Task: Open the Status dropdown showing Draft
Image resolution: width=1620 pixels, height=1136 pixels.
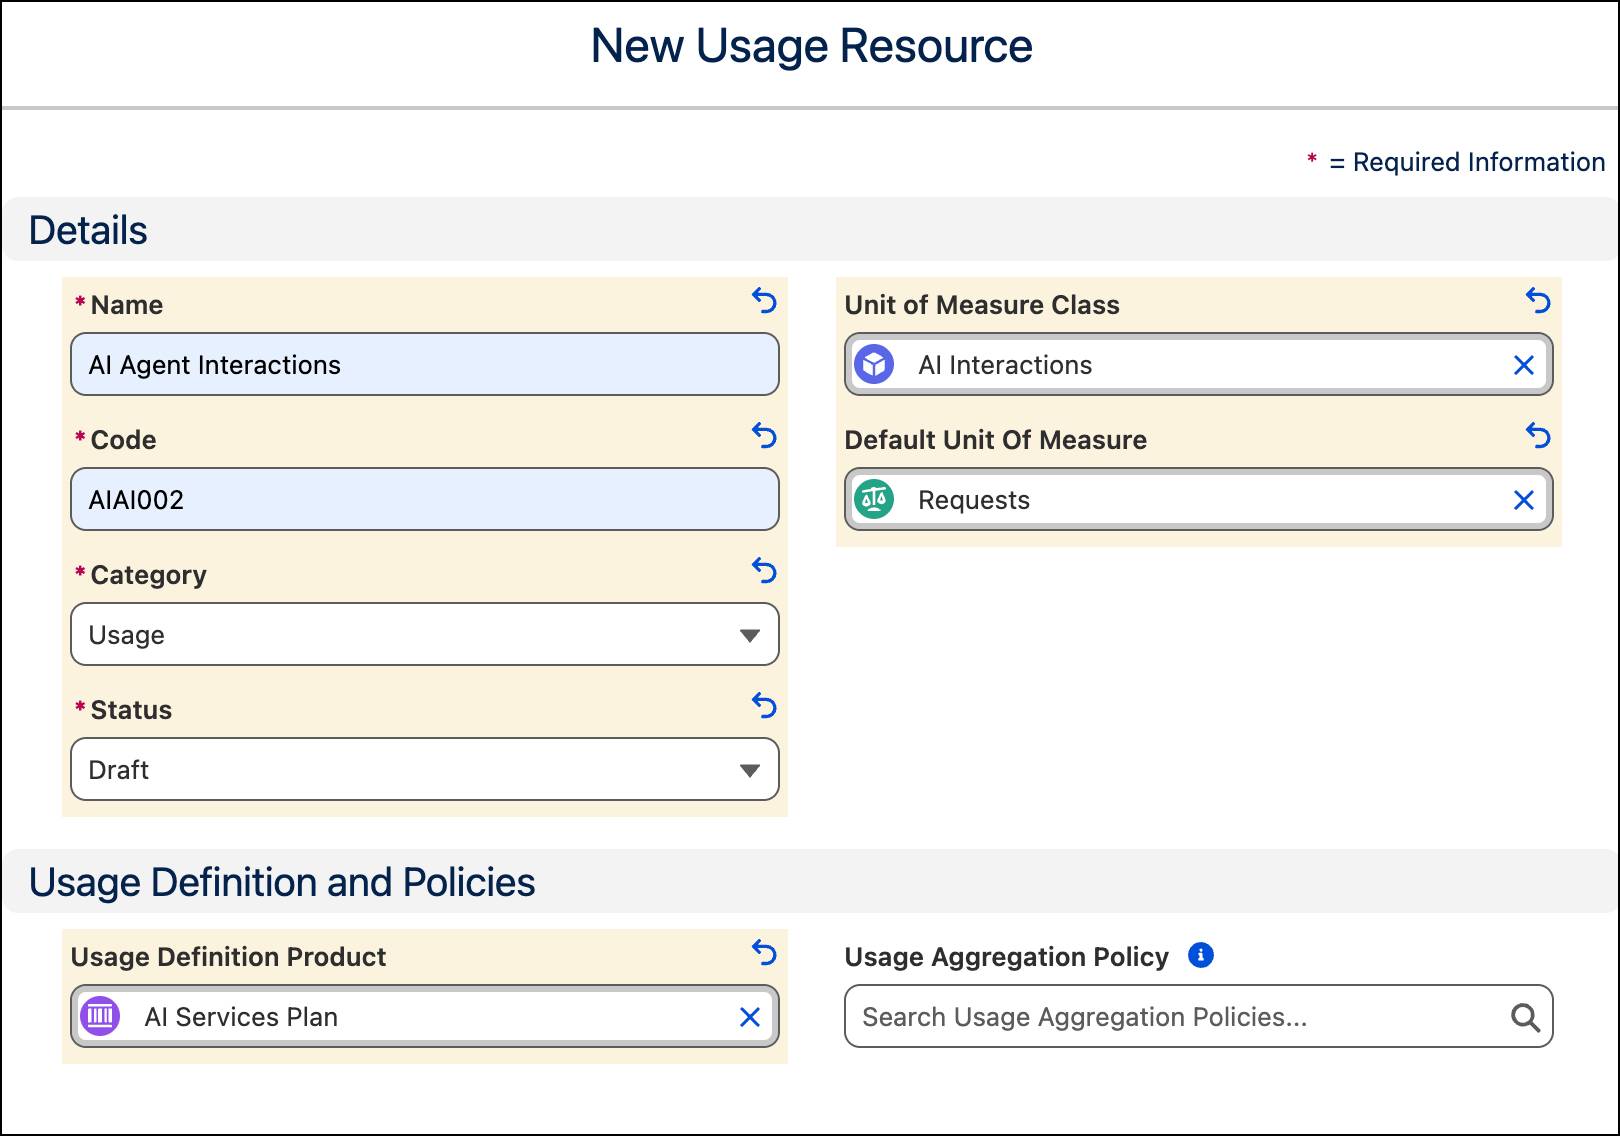Action: pos(425,769)
